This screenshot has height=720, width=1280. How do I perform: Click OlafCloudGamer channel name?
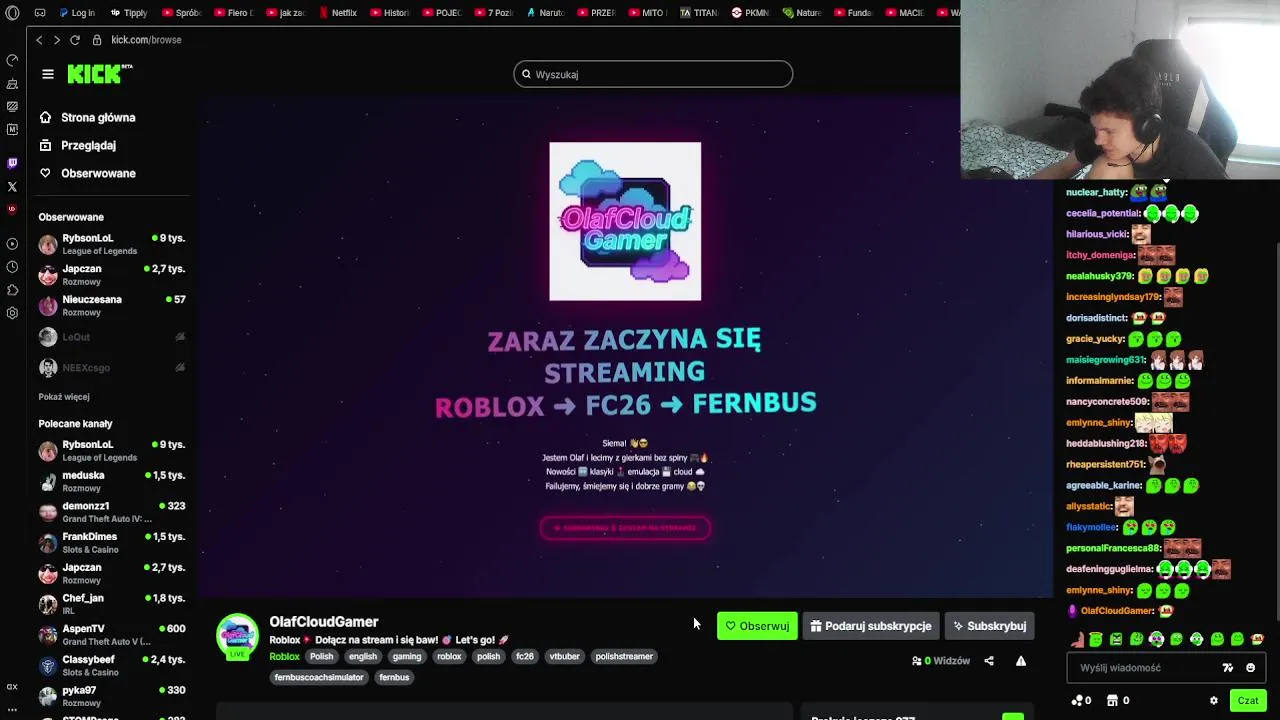pyautogui.click(x=323, y=622)
